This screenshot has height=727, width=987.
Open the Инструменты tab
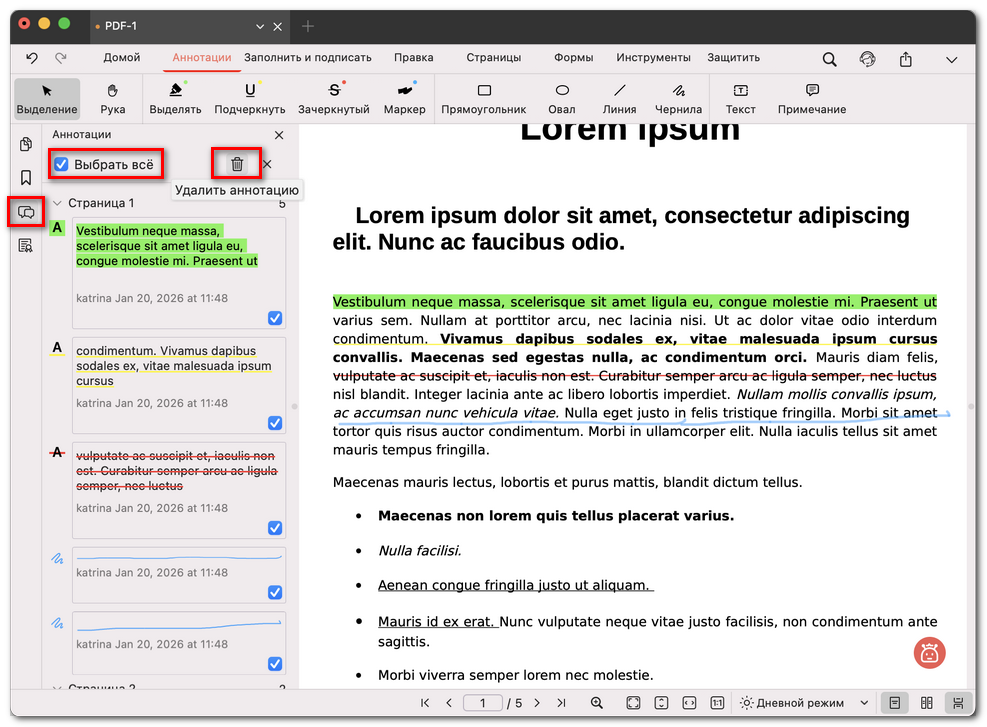click(x=653, y=58)
